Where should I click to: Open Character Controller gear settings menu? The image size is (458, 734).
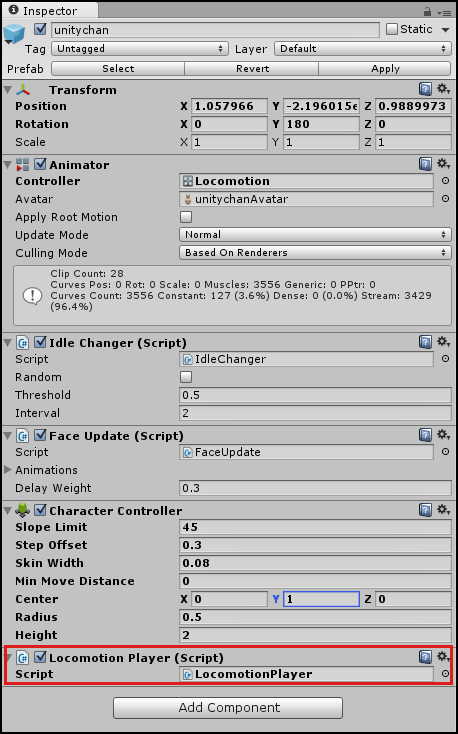coord(443,509)
